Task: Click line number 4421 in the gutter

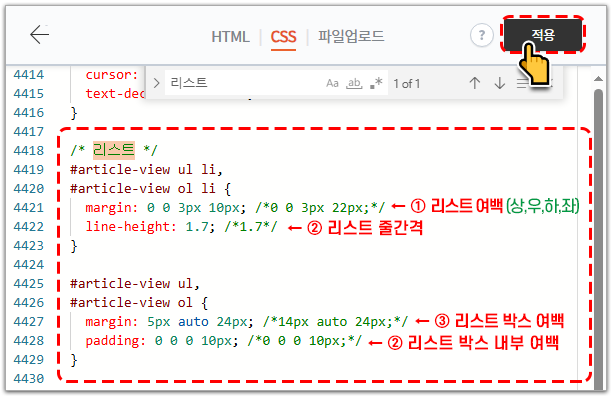Action: (x=29, y=208)
